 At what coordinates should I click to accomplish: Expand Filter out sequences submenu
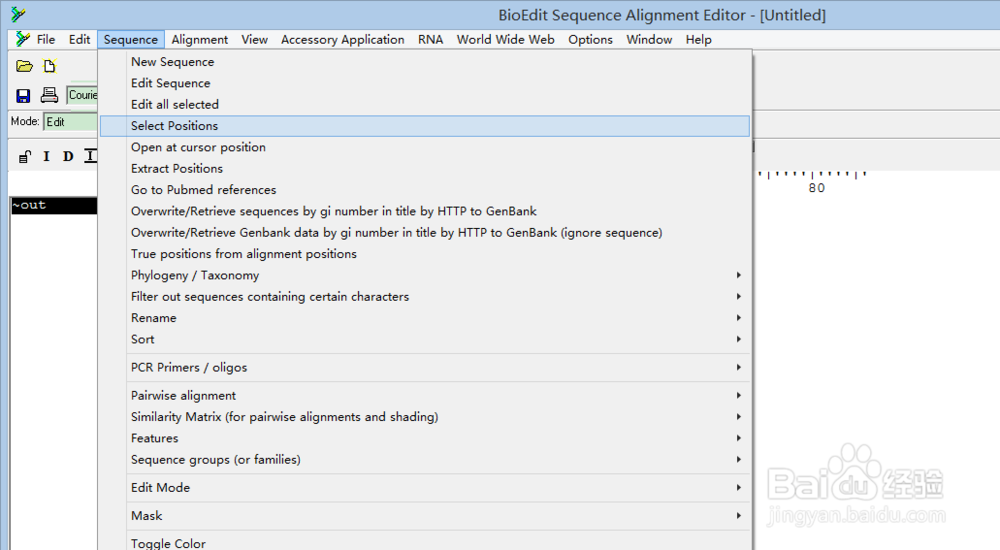pos(425,297)
